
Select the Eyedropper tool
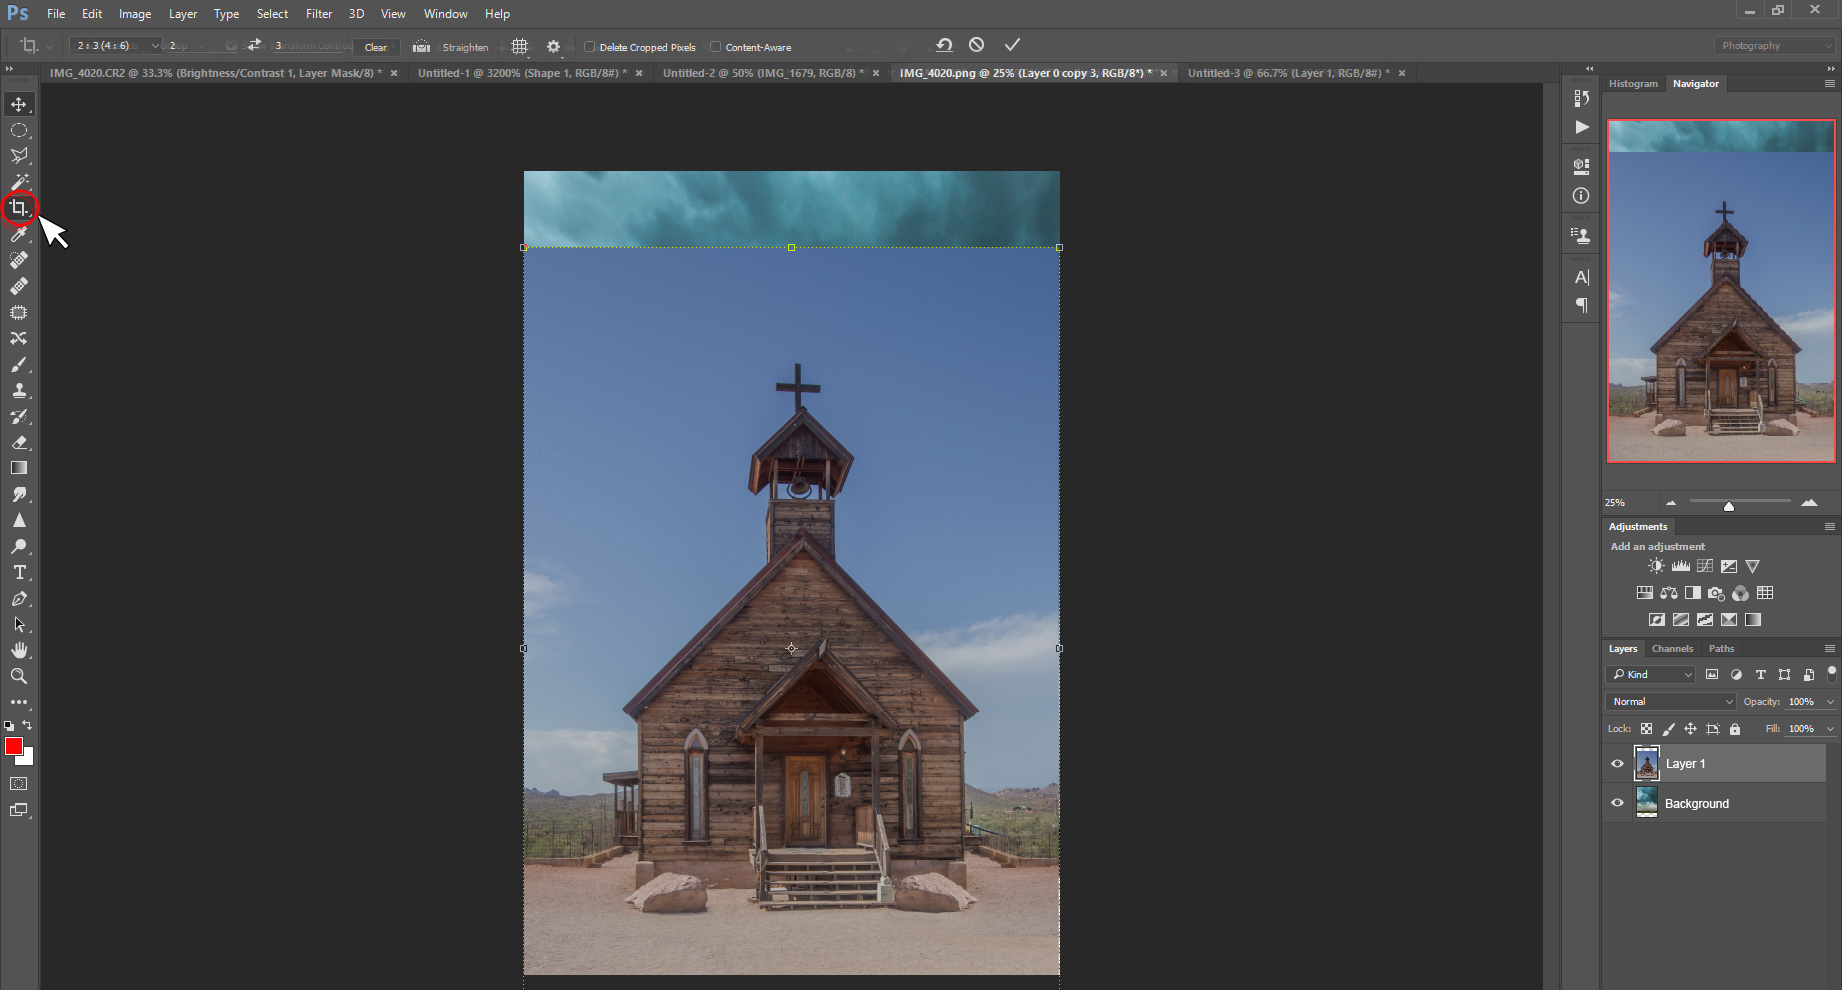19,234
